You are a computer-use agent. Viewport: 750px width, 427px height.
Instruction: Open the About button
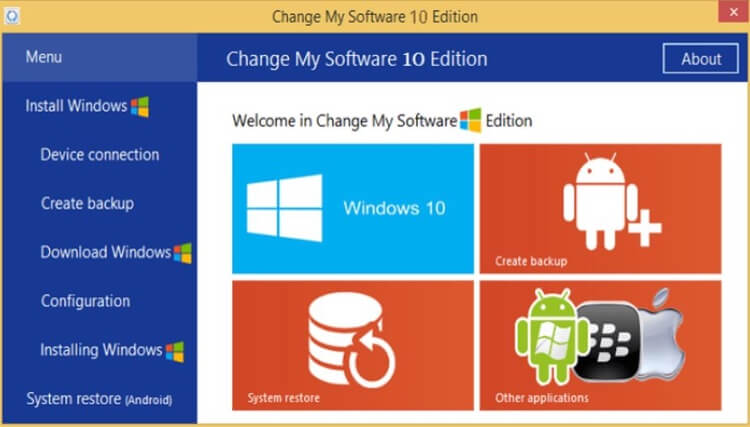click(x=701, y=59)
